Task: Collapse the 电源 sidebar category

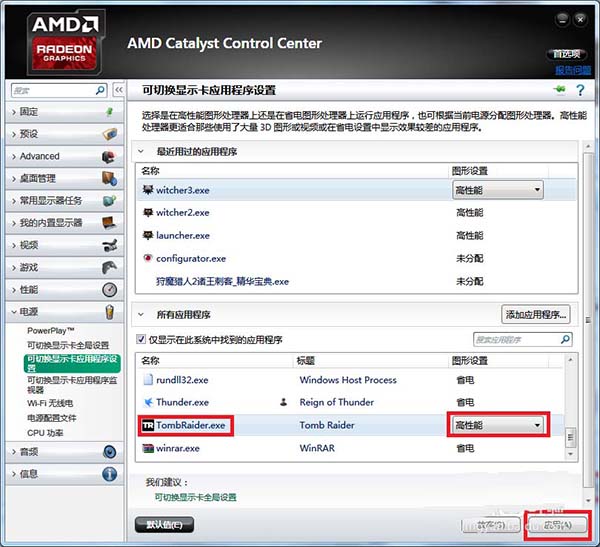Action: 14,312
